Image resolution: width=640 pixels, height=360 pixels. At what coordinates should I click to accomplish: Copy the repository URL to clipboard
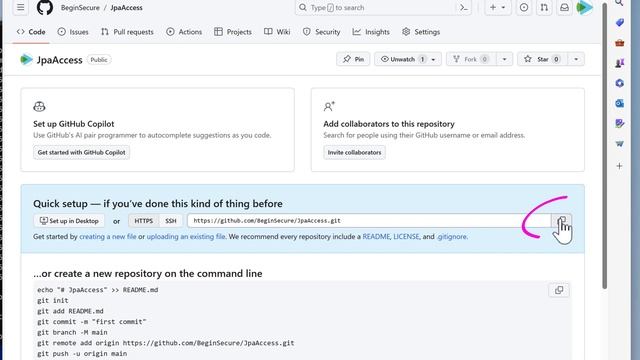[x=562, y=221]
